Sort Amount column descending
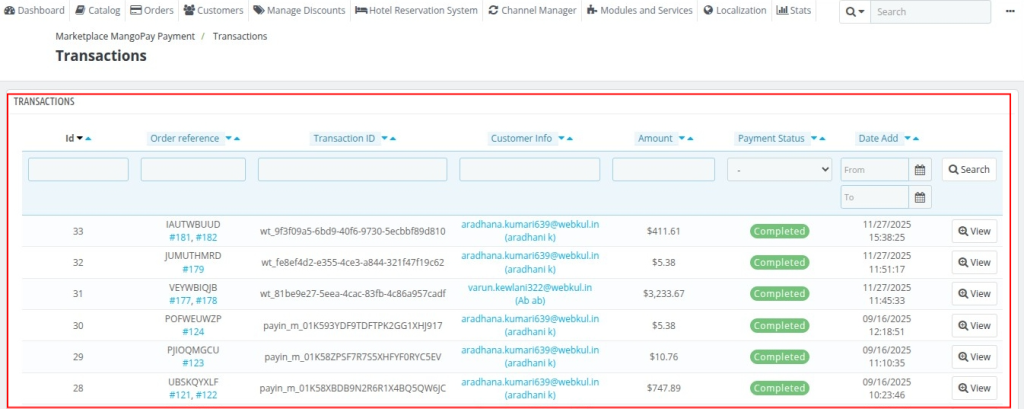1024x409 pixels. (x=682, y=139)
